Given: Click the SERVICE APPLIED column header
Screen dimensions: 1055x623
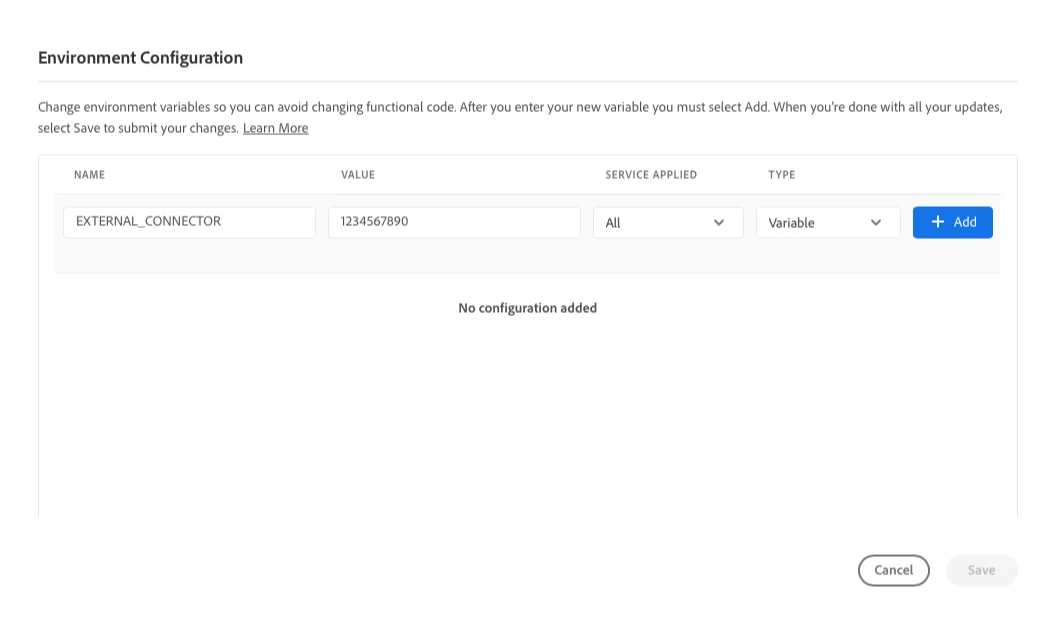Looking at the screenshot, I should click(x=651, y=175).
